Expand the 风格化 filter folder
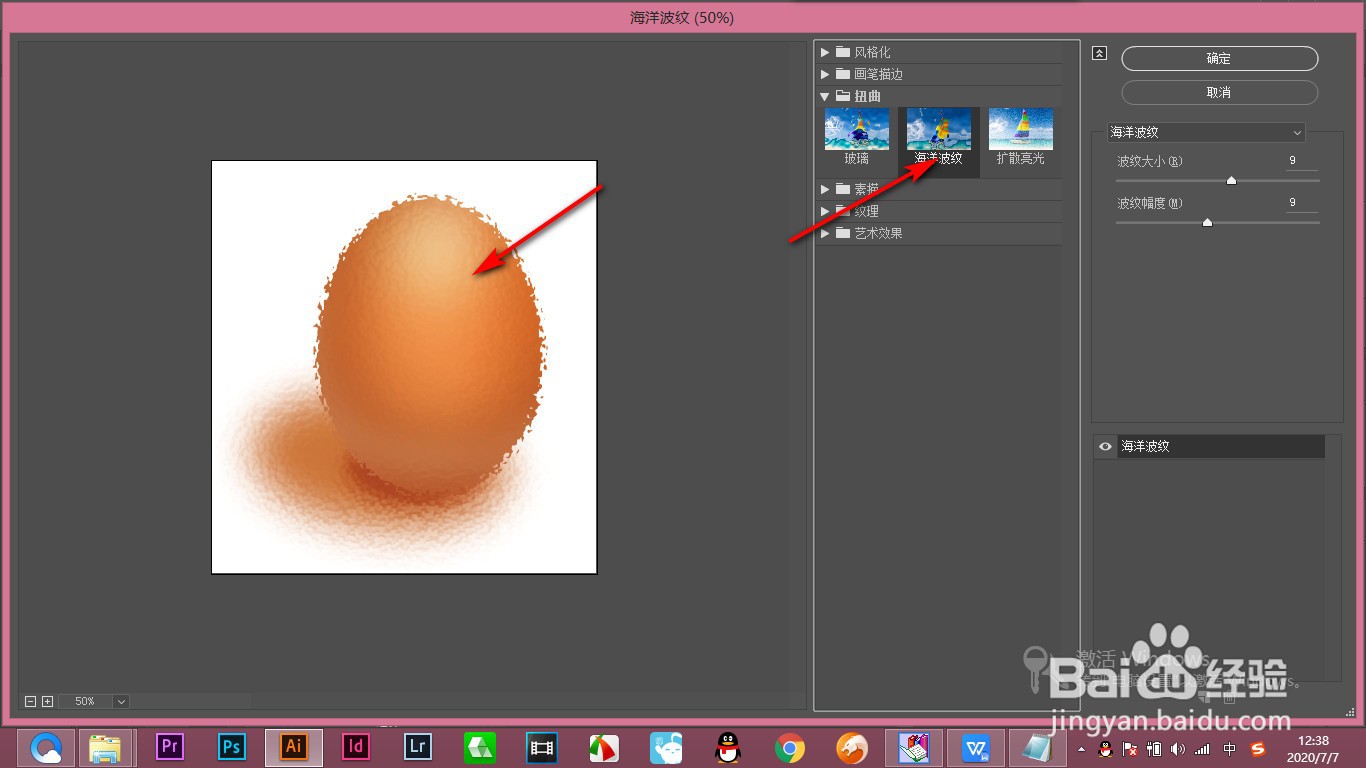The image size is (1366, 768). point(825,52)
